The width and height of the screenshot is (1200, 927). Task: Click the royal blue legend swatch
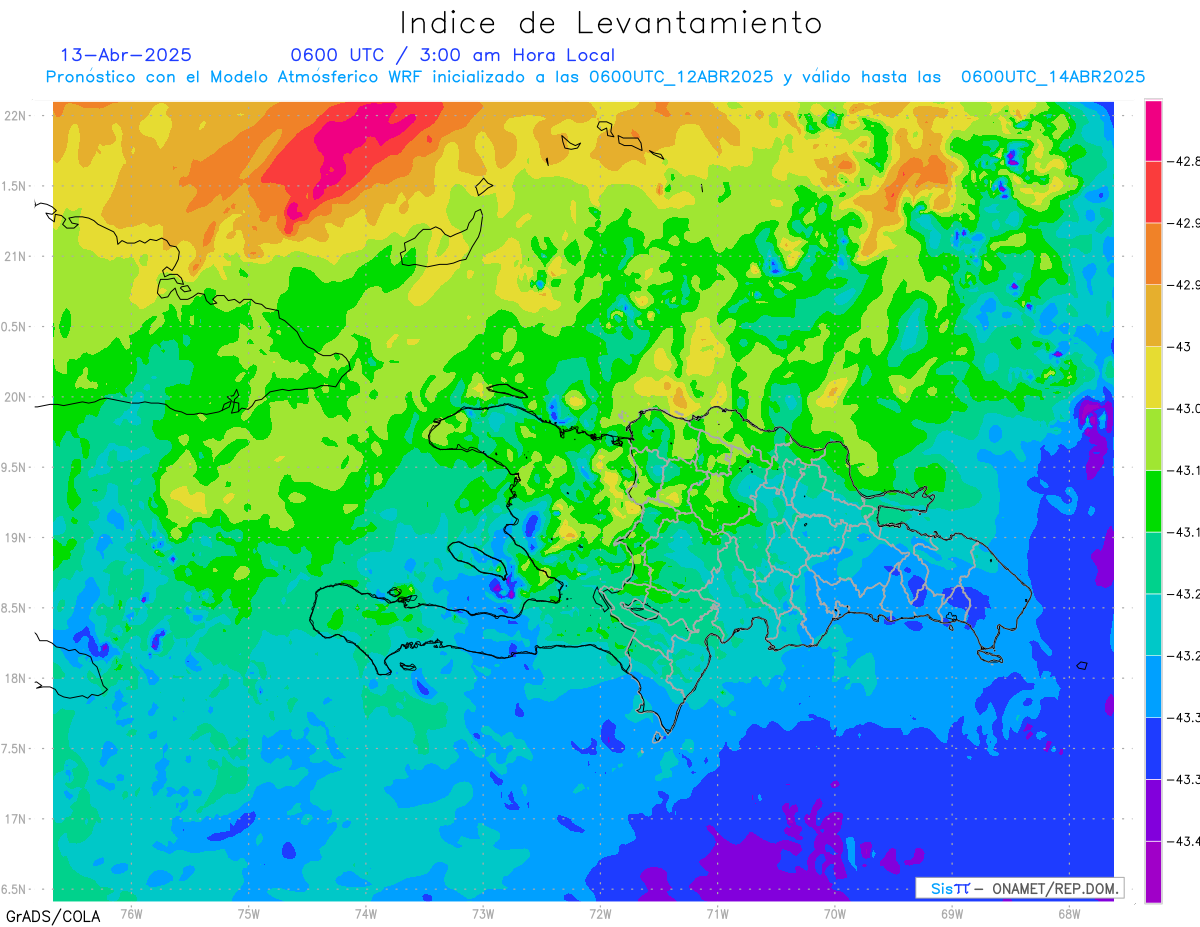[x=1153, y=749]
